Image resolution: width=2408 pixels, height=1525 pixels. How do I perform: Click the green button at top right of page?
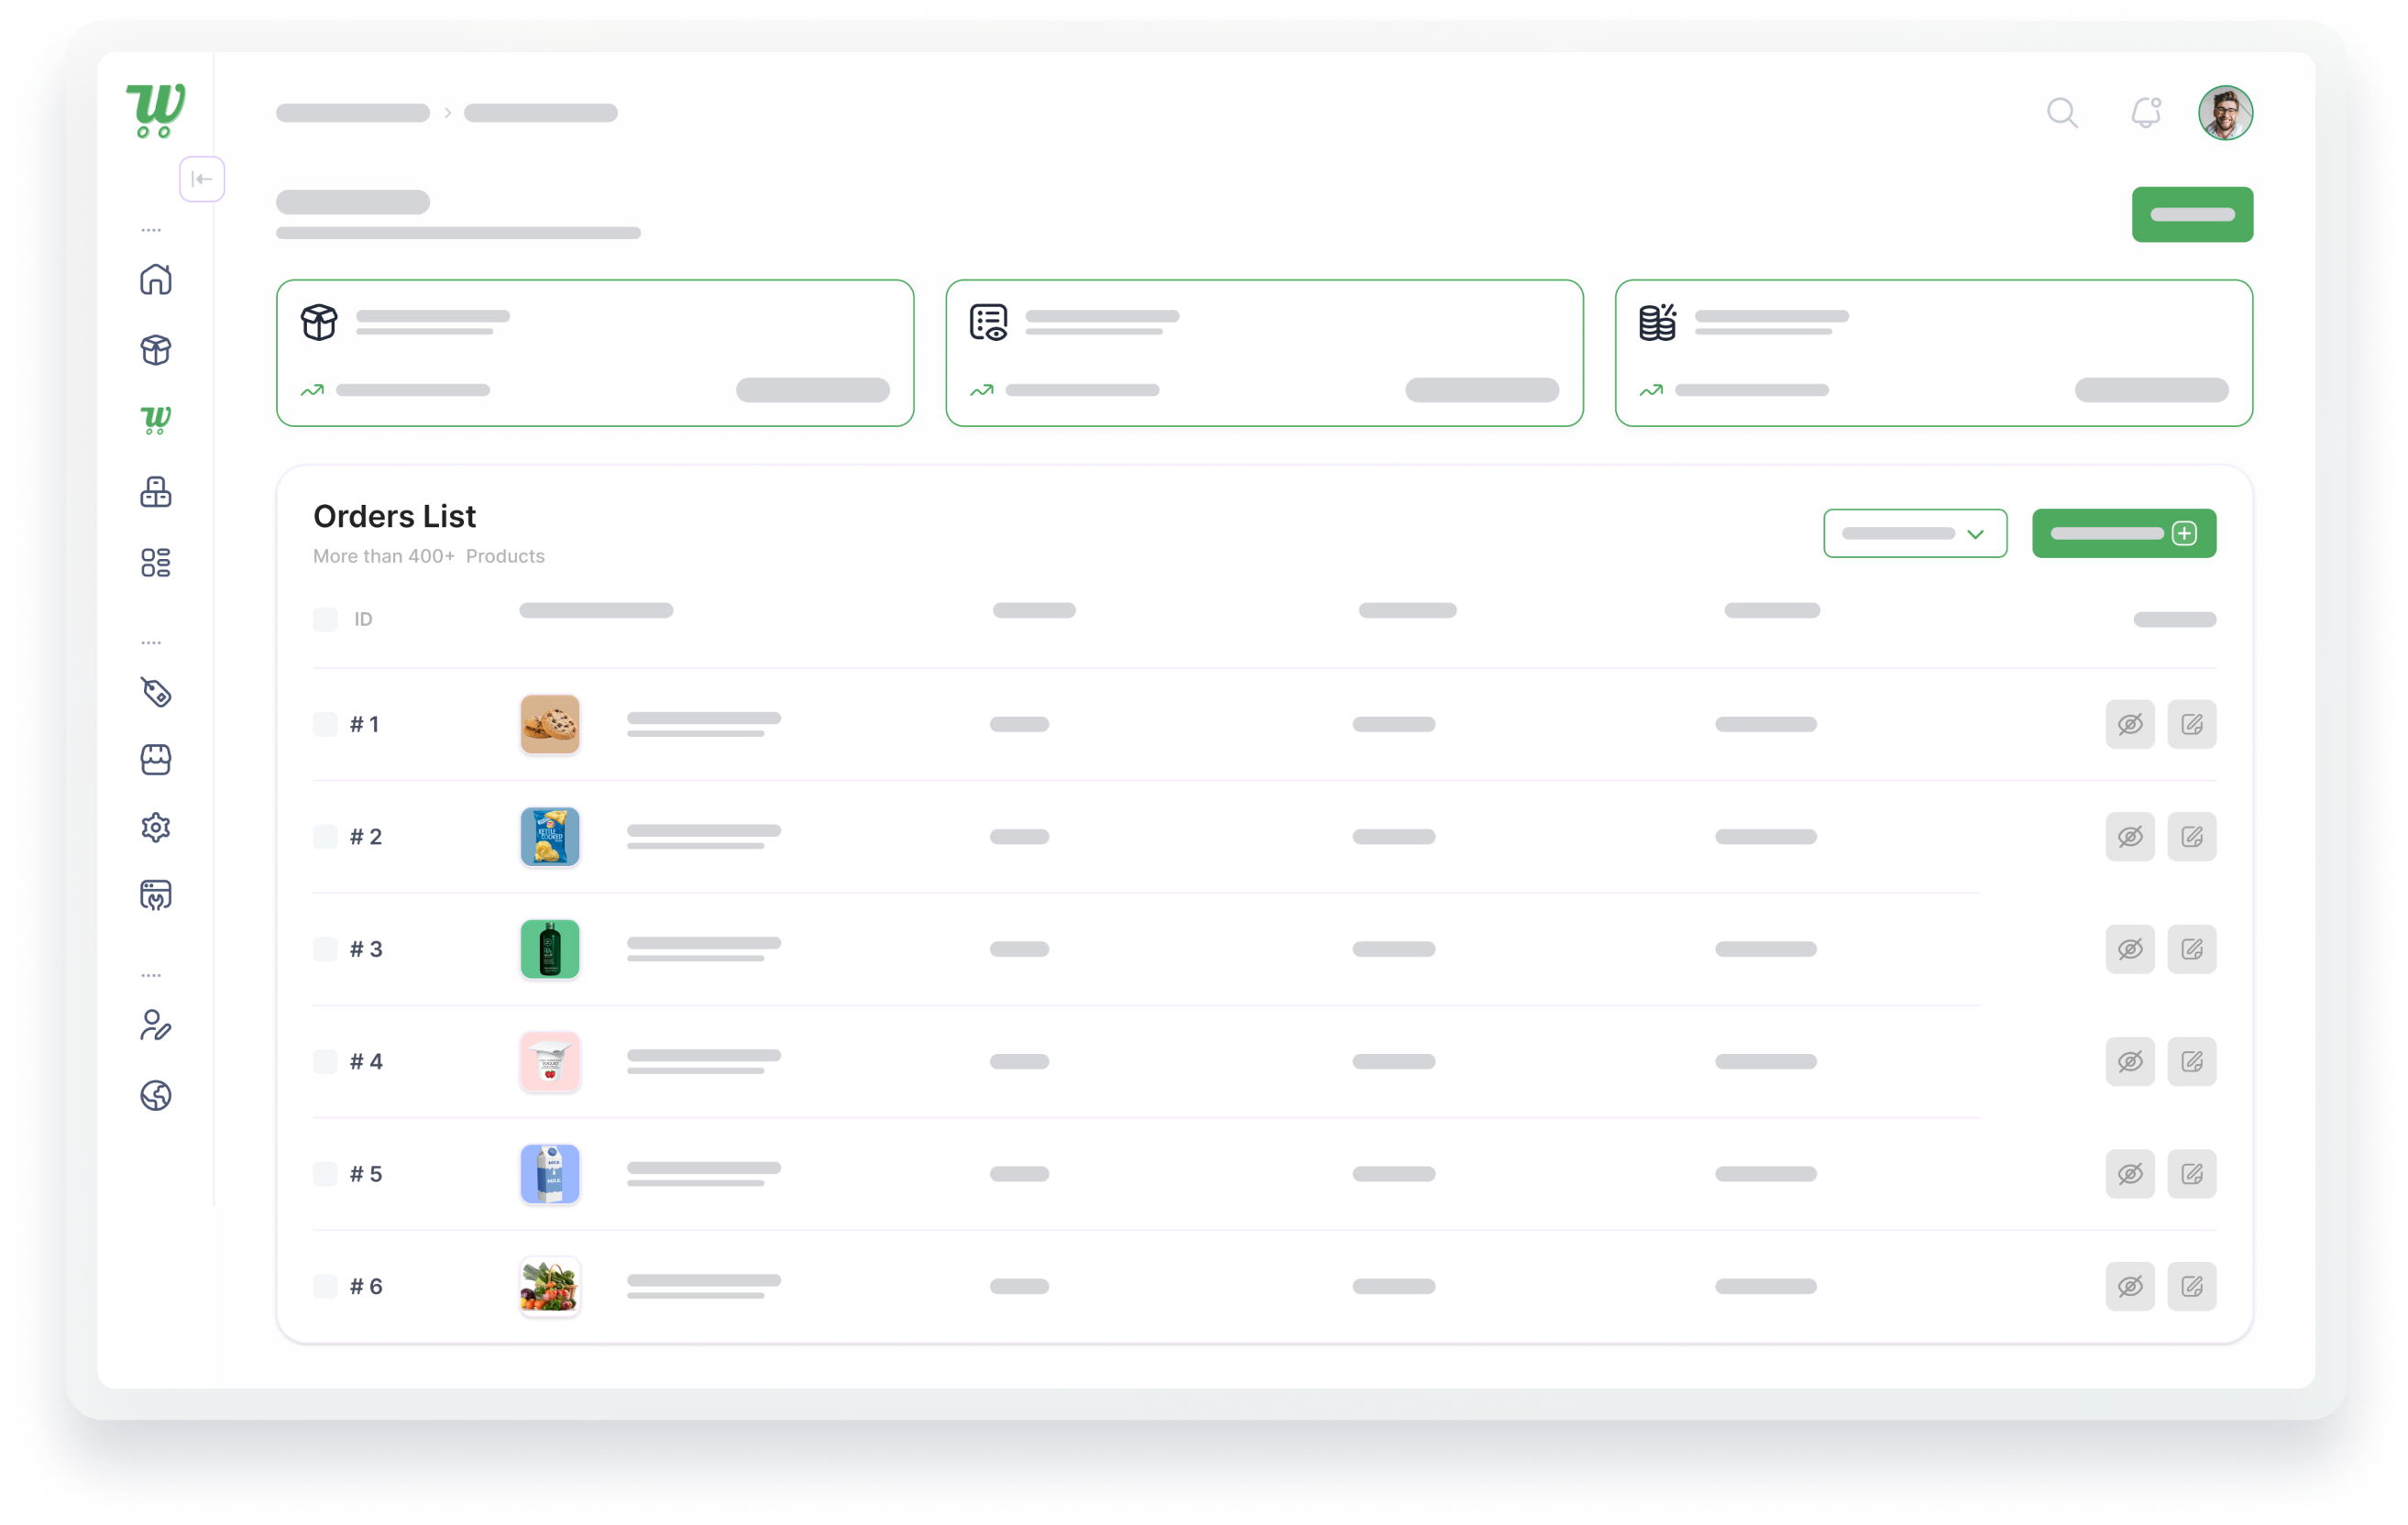pyautogui.click(x=2192, y=214)
